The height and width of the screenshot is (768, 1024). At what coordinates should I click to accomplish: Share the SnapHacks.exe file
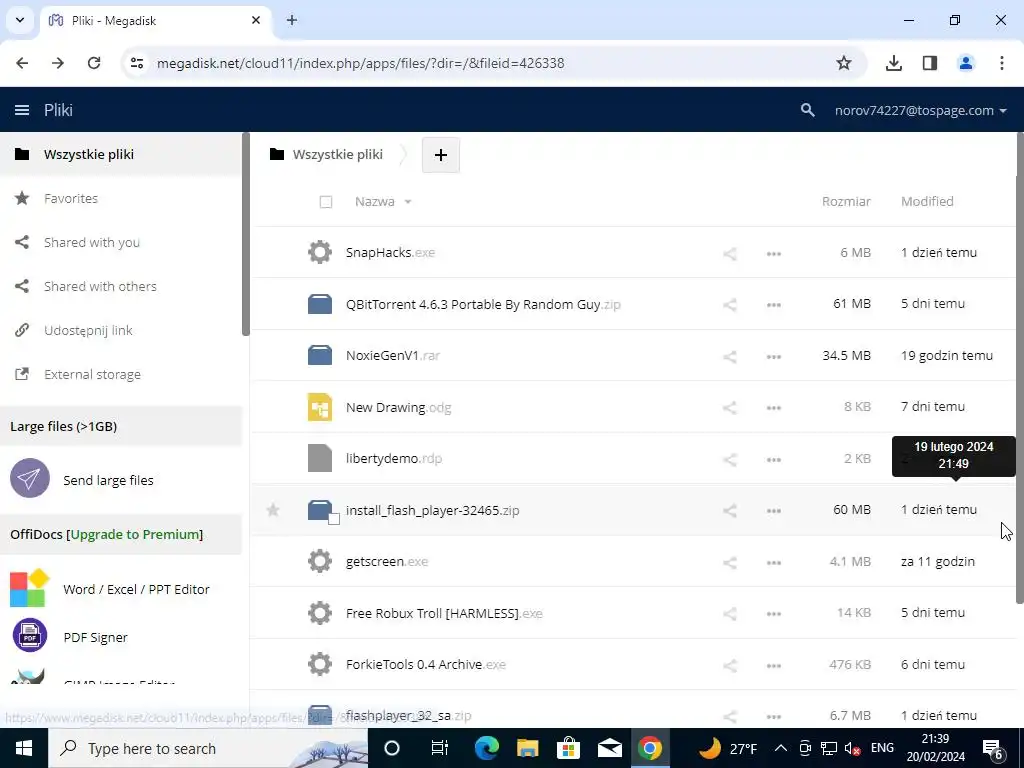pyautogui.click(x=729, y=253)
